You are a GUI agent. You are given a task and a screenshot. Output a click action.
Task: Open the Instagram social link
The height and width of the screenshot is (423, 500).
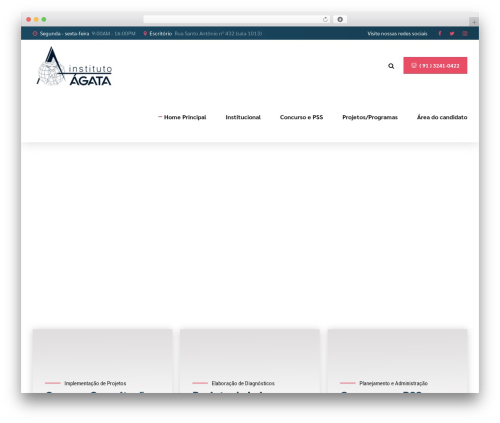click(465, 33)
